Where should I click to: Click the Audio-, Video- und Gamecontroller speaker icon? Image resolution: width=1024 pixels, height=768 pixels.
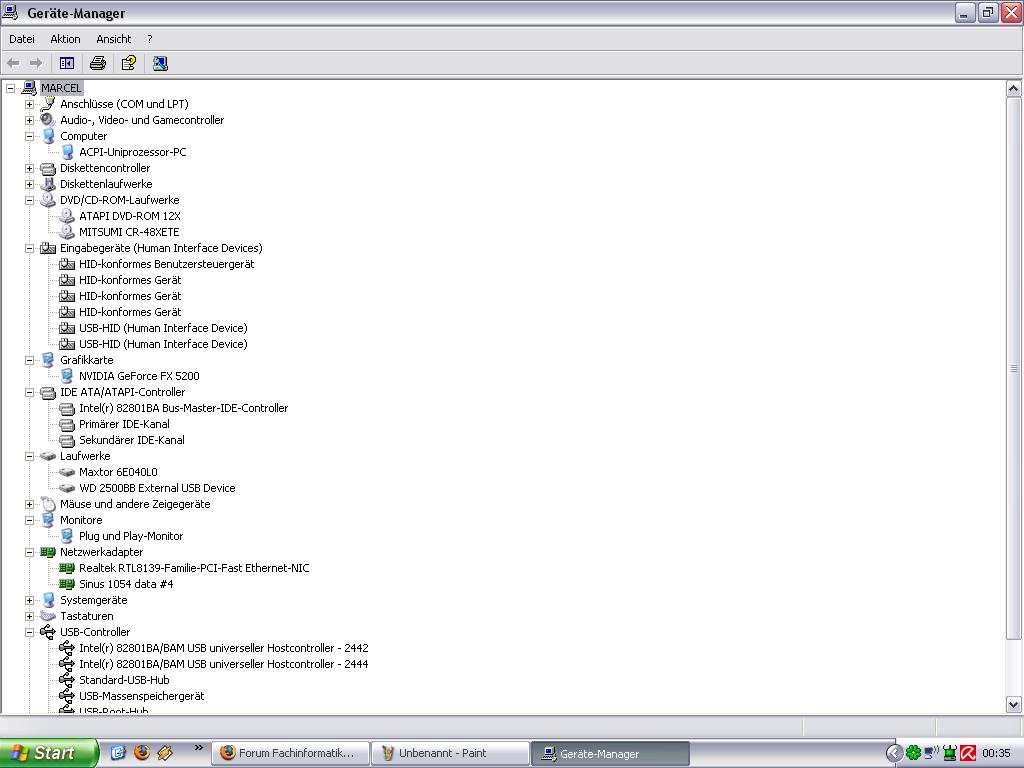tap(48, 120)
